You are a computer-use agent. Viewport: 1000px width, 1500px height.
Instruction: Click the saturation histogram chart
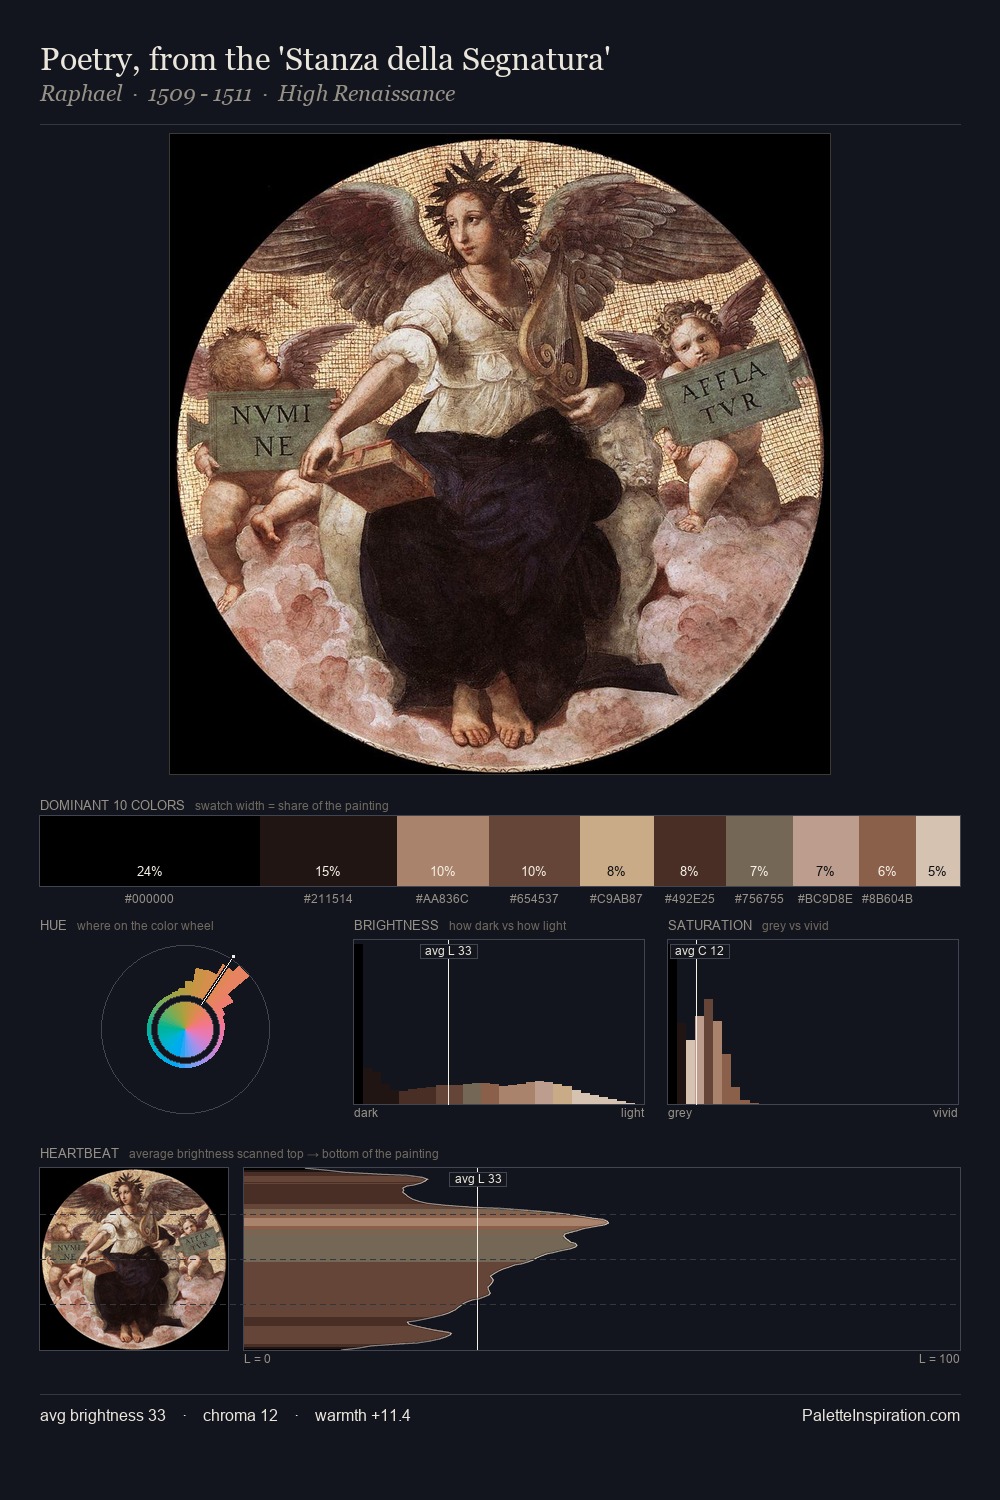813,1022
